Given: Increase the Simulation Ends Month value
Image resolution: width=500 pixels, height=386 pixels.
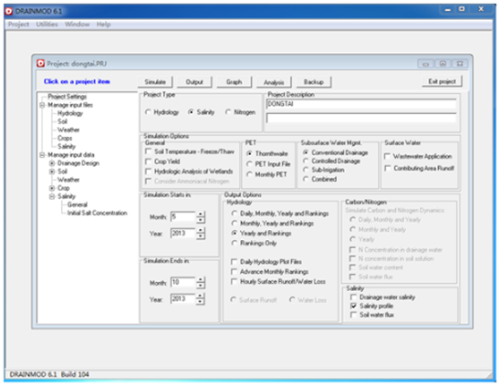Looking at the screenshot, I should coord(200,280).
